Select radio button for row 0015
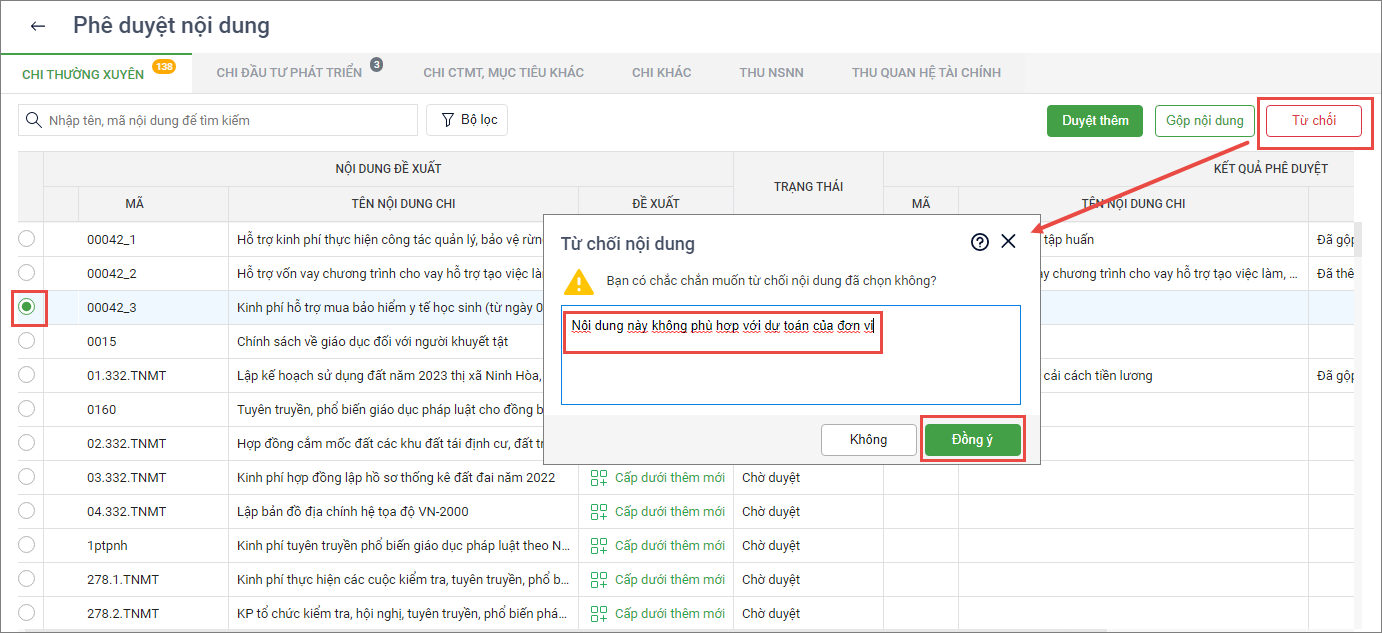The height and width of the screenshot is (633, 1382). (x=27, y=341)
